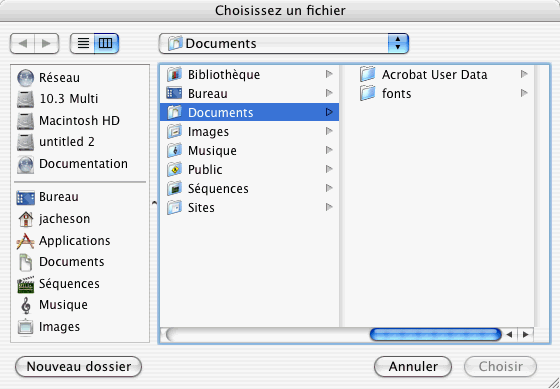Select the Réseau network globe icon
The height and width of the screenshot is (389, 560).
tap(26, 78)
